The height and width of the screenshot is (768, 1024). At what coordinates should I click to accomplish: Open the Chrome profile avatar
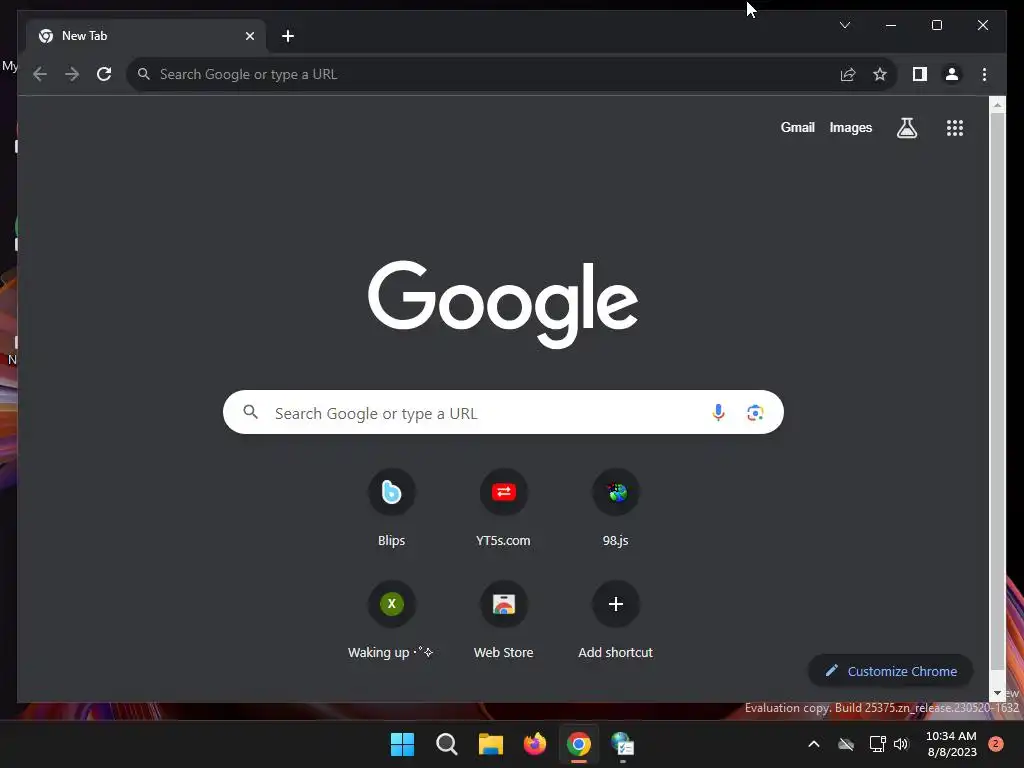coord(952,74)
